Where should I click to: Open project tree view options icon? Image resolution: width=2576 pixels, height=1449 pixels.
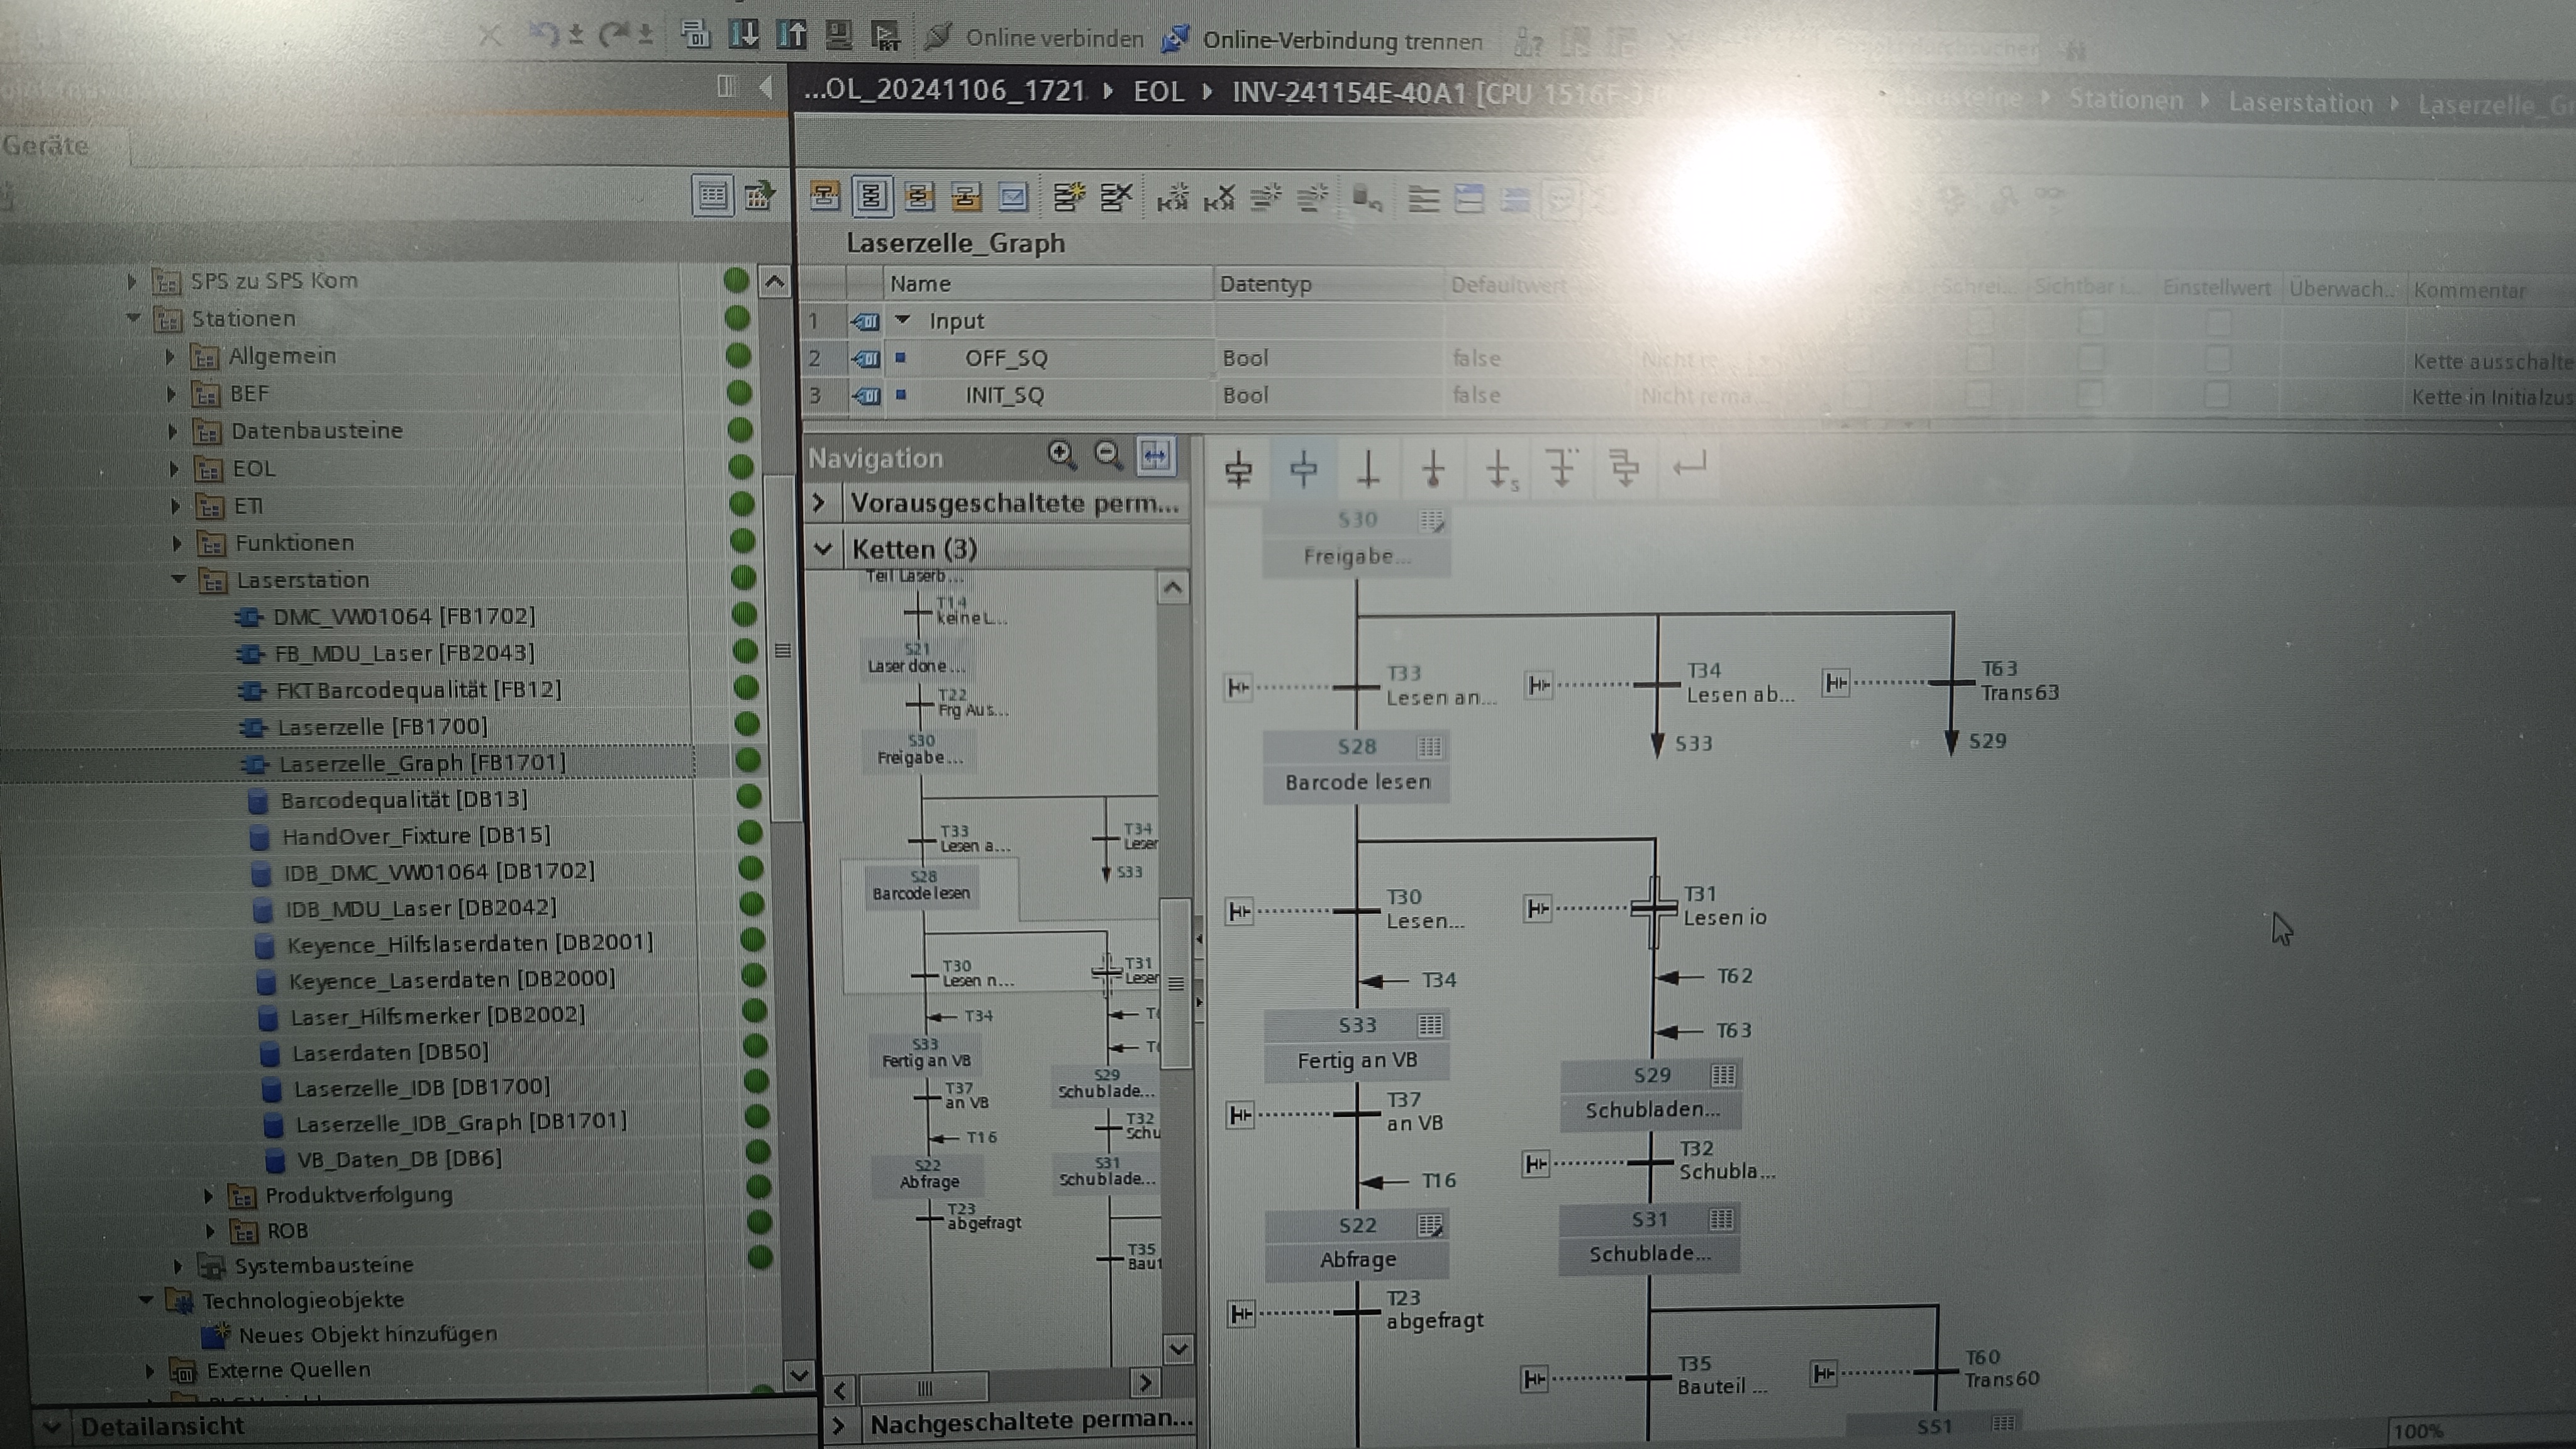pos(712,195)
